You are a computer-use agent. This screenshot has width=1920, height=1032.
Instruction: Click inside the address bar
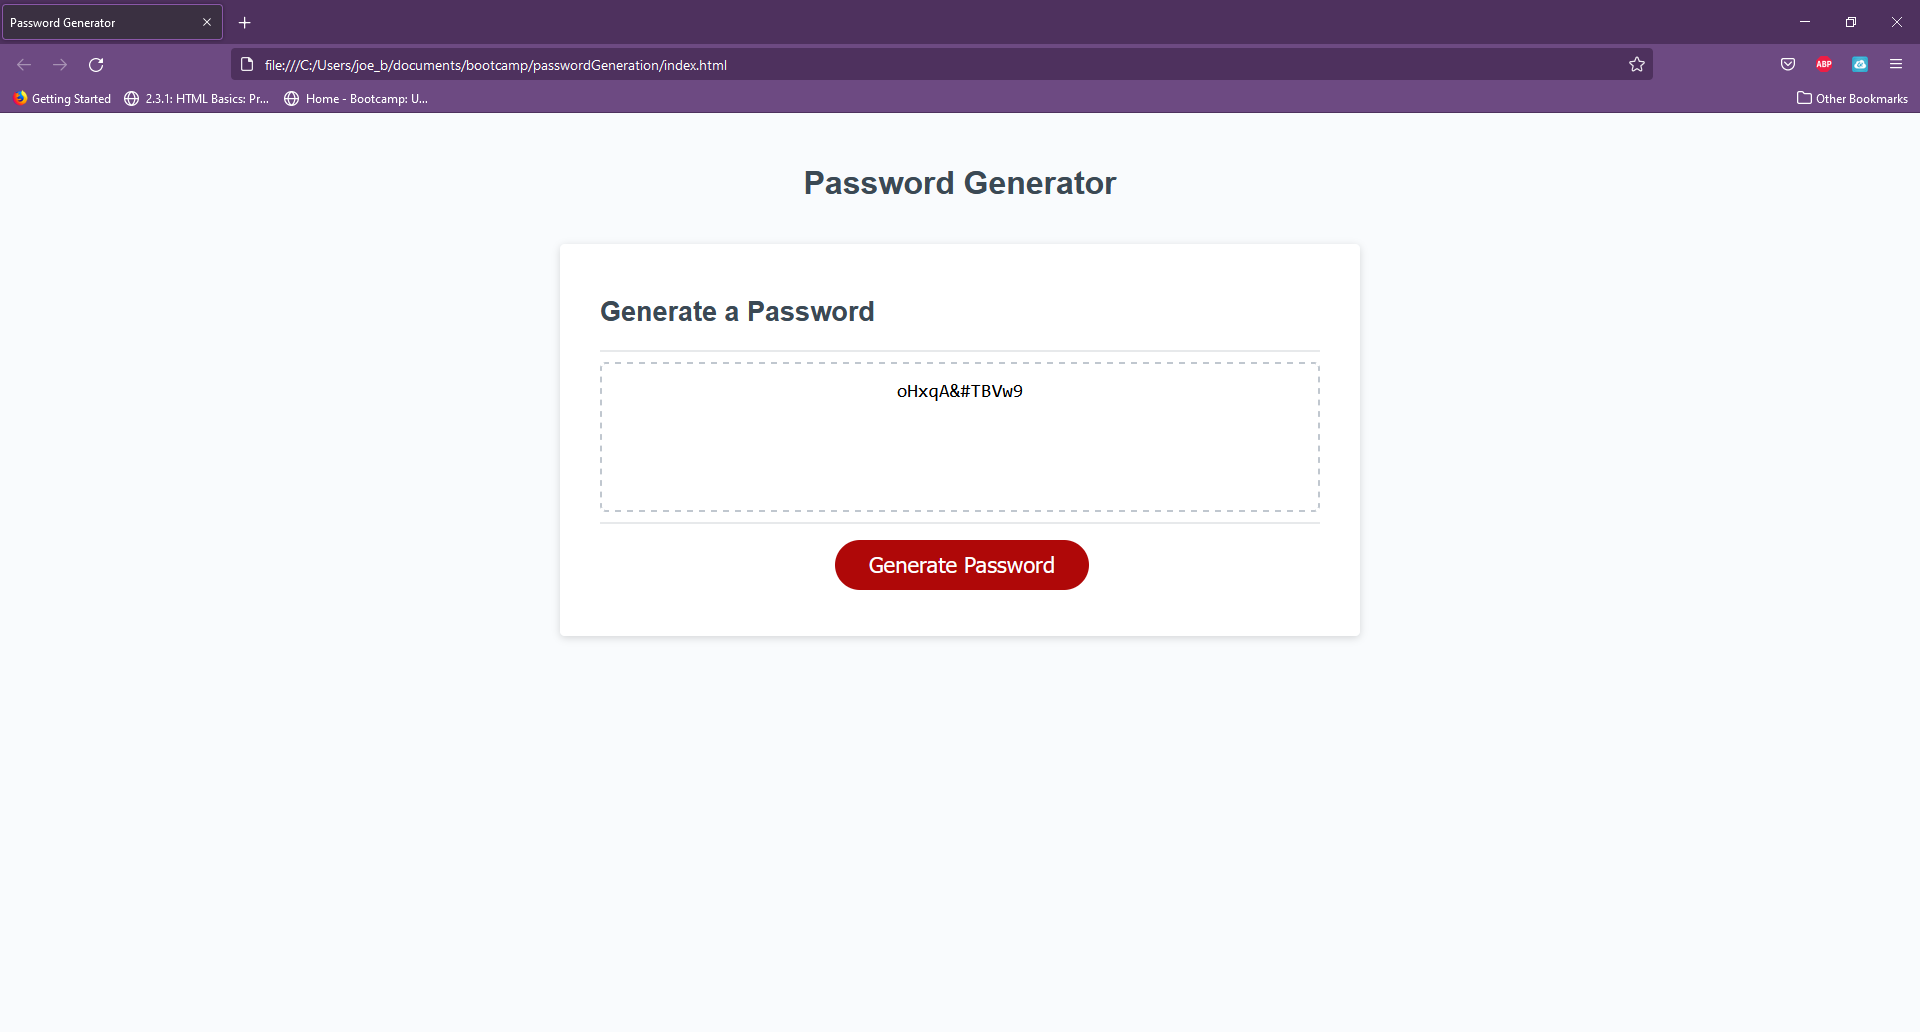tap(900, 64)
